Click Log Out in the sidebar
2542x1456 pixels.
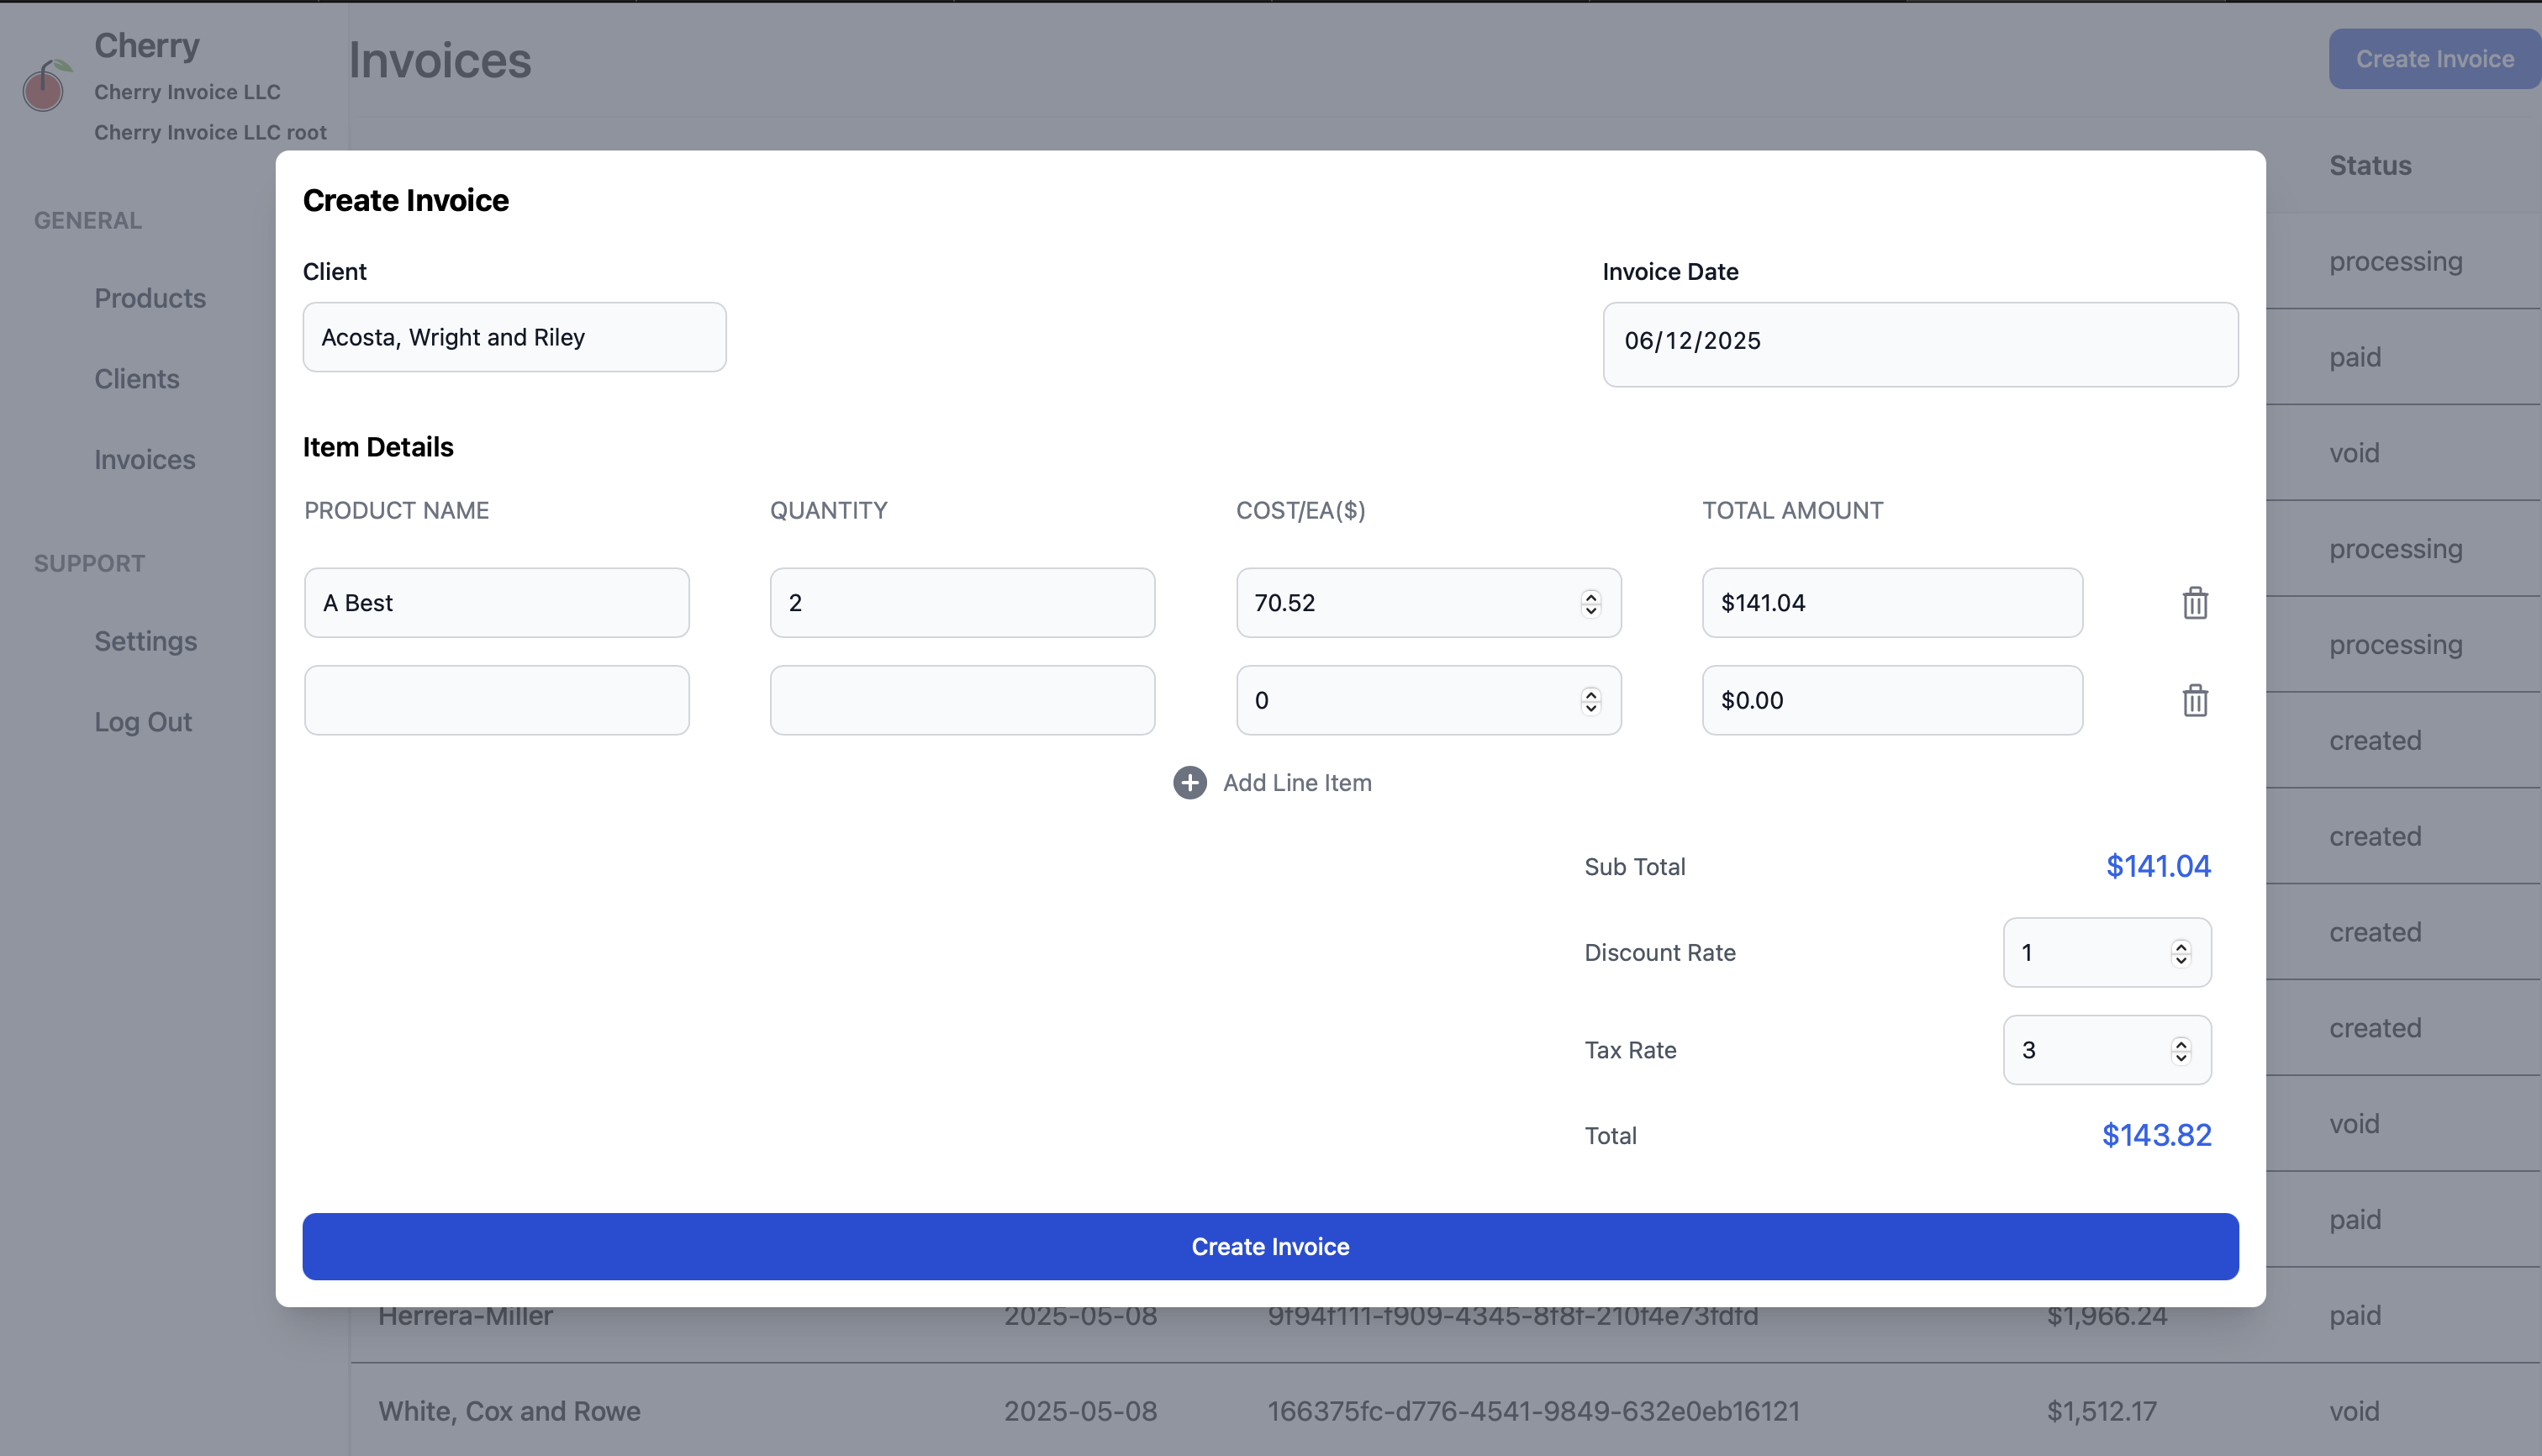pos(143,722)
